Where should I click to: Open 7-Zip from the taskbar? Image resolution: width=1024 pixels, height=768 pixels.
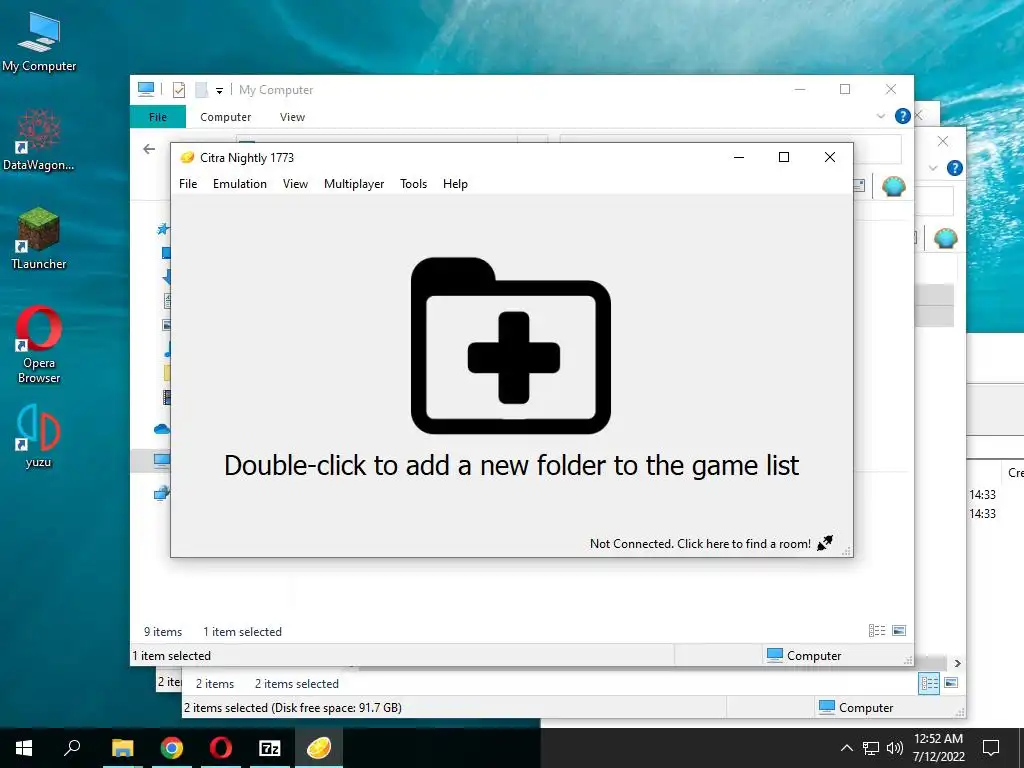tap(270, 748)
